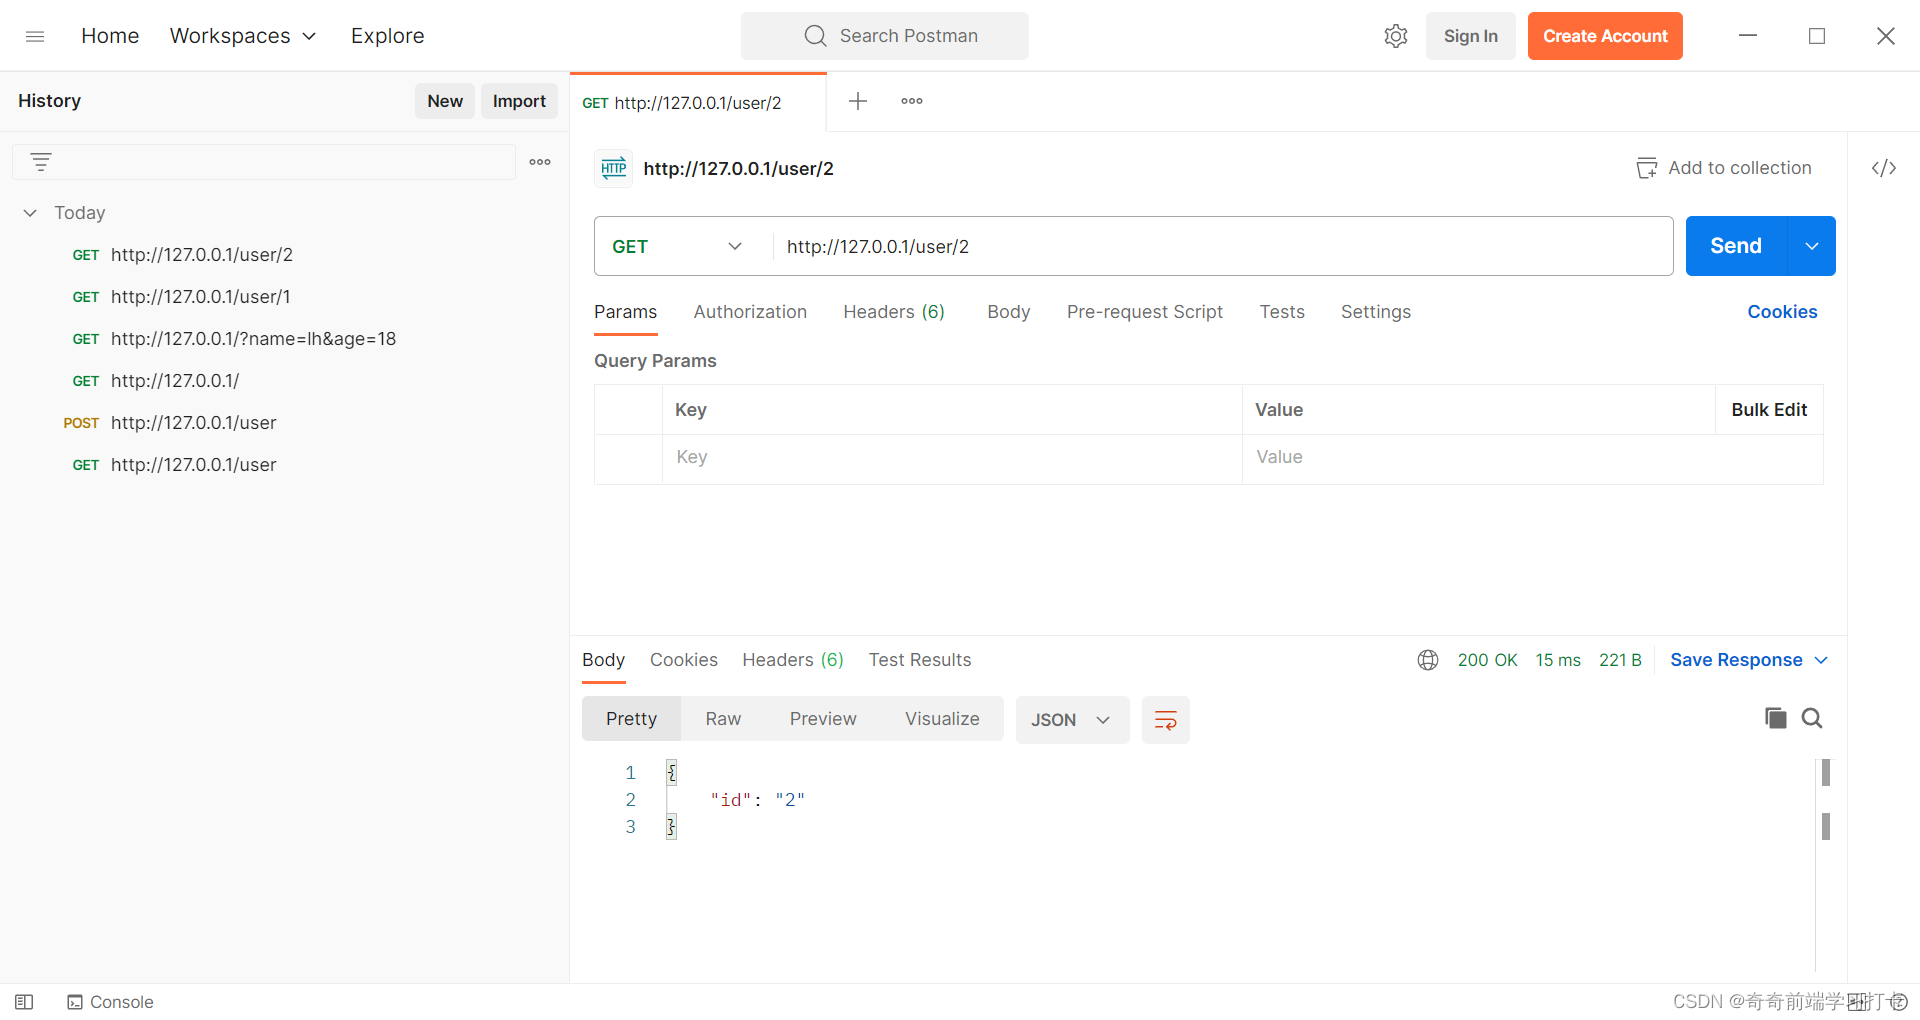The image size is (1920, 1020).
Task: Select the Params tab
Action: click(626, 312)
